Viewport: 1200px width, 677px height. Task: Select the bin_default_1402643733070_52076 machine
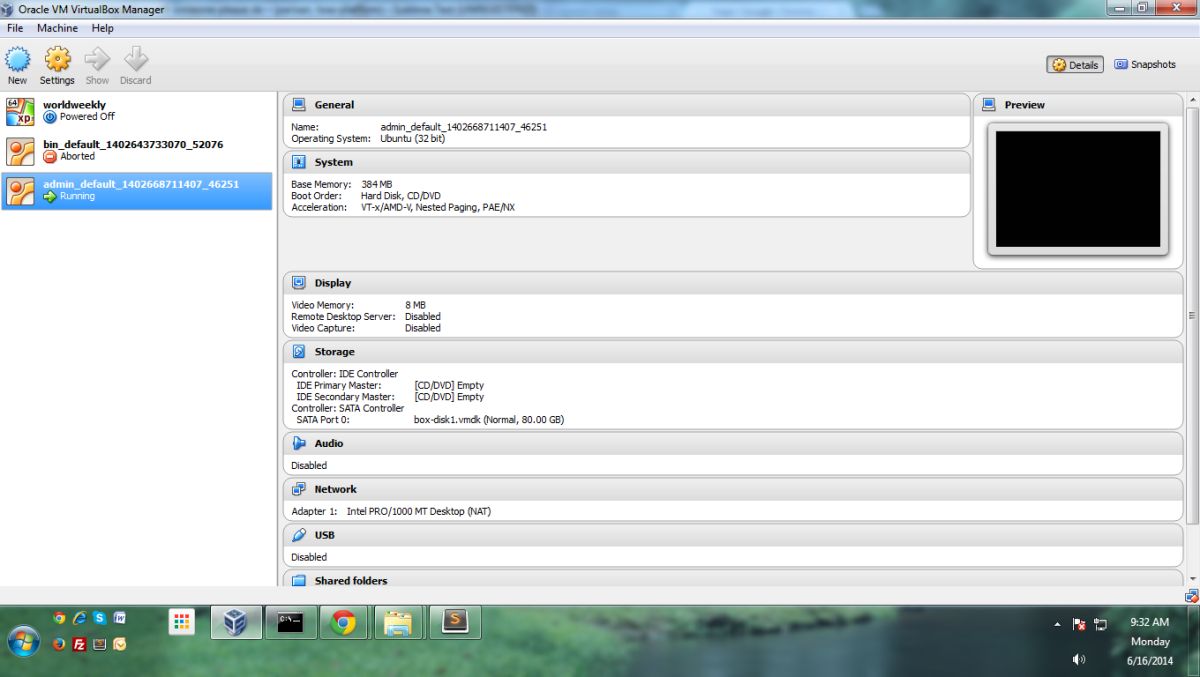pos(137,151)
